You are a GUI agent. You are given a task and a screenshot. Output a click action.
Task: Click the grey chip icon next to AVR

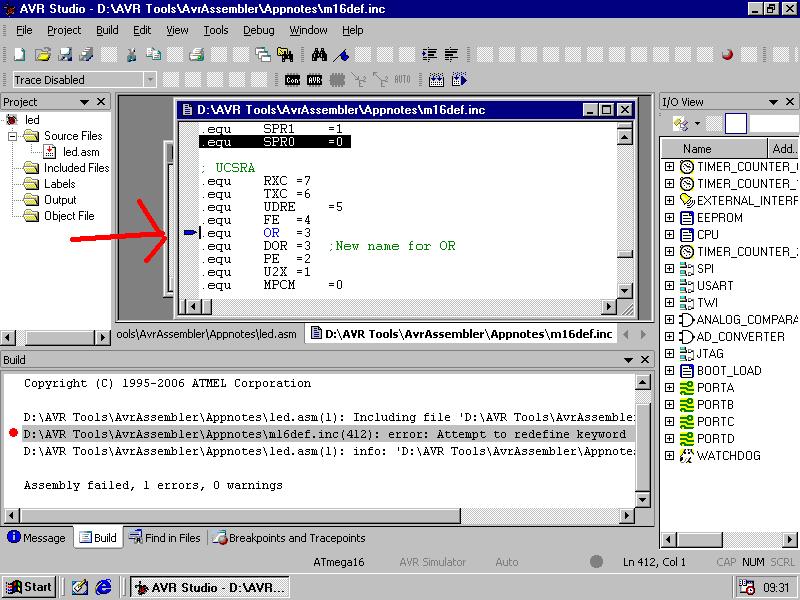[337, 80]
